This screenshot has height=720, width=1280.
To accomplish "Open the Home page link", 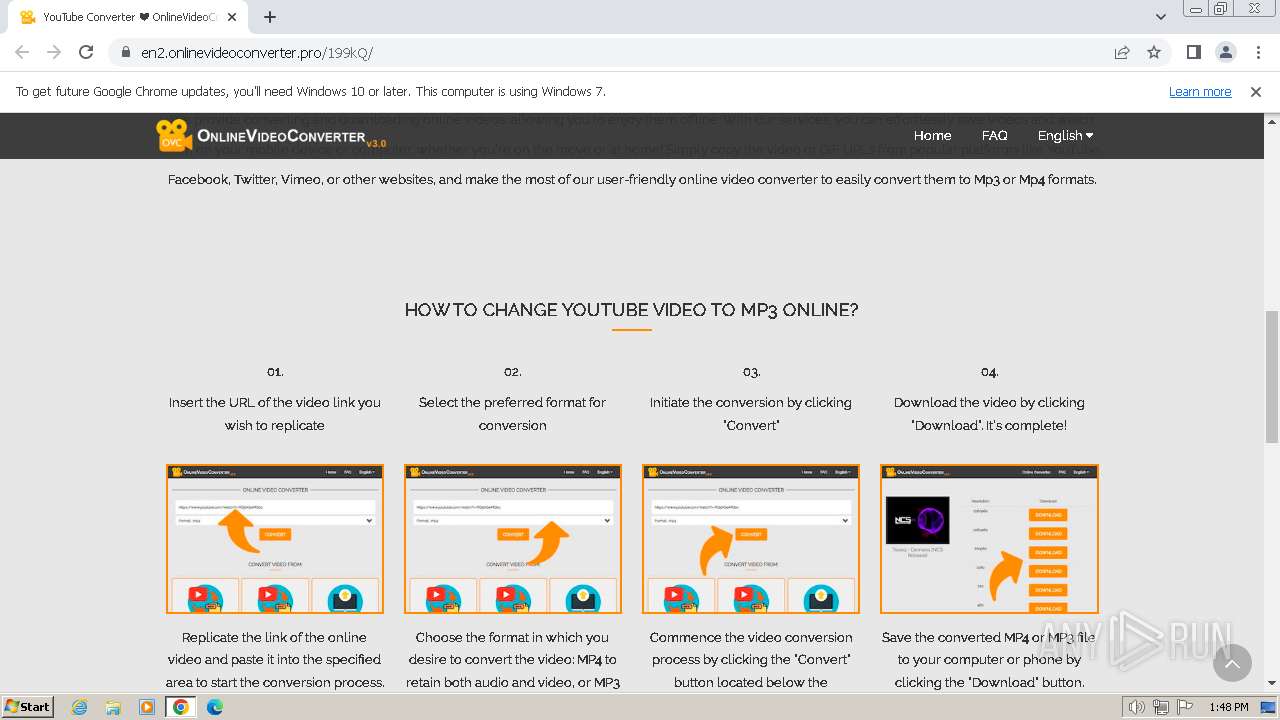I will click(x=932, y=135).
